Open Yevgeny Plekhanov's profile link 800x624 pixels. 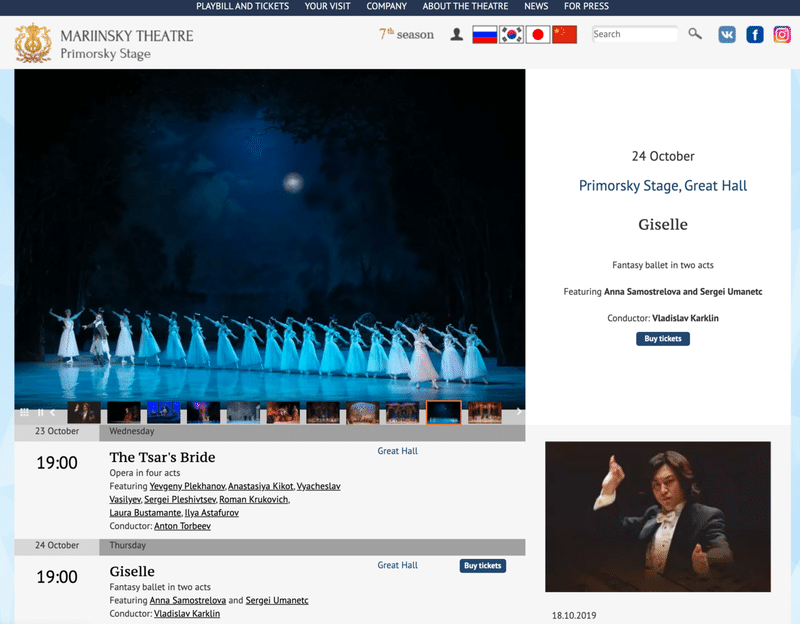coord(187,486)
